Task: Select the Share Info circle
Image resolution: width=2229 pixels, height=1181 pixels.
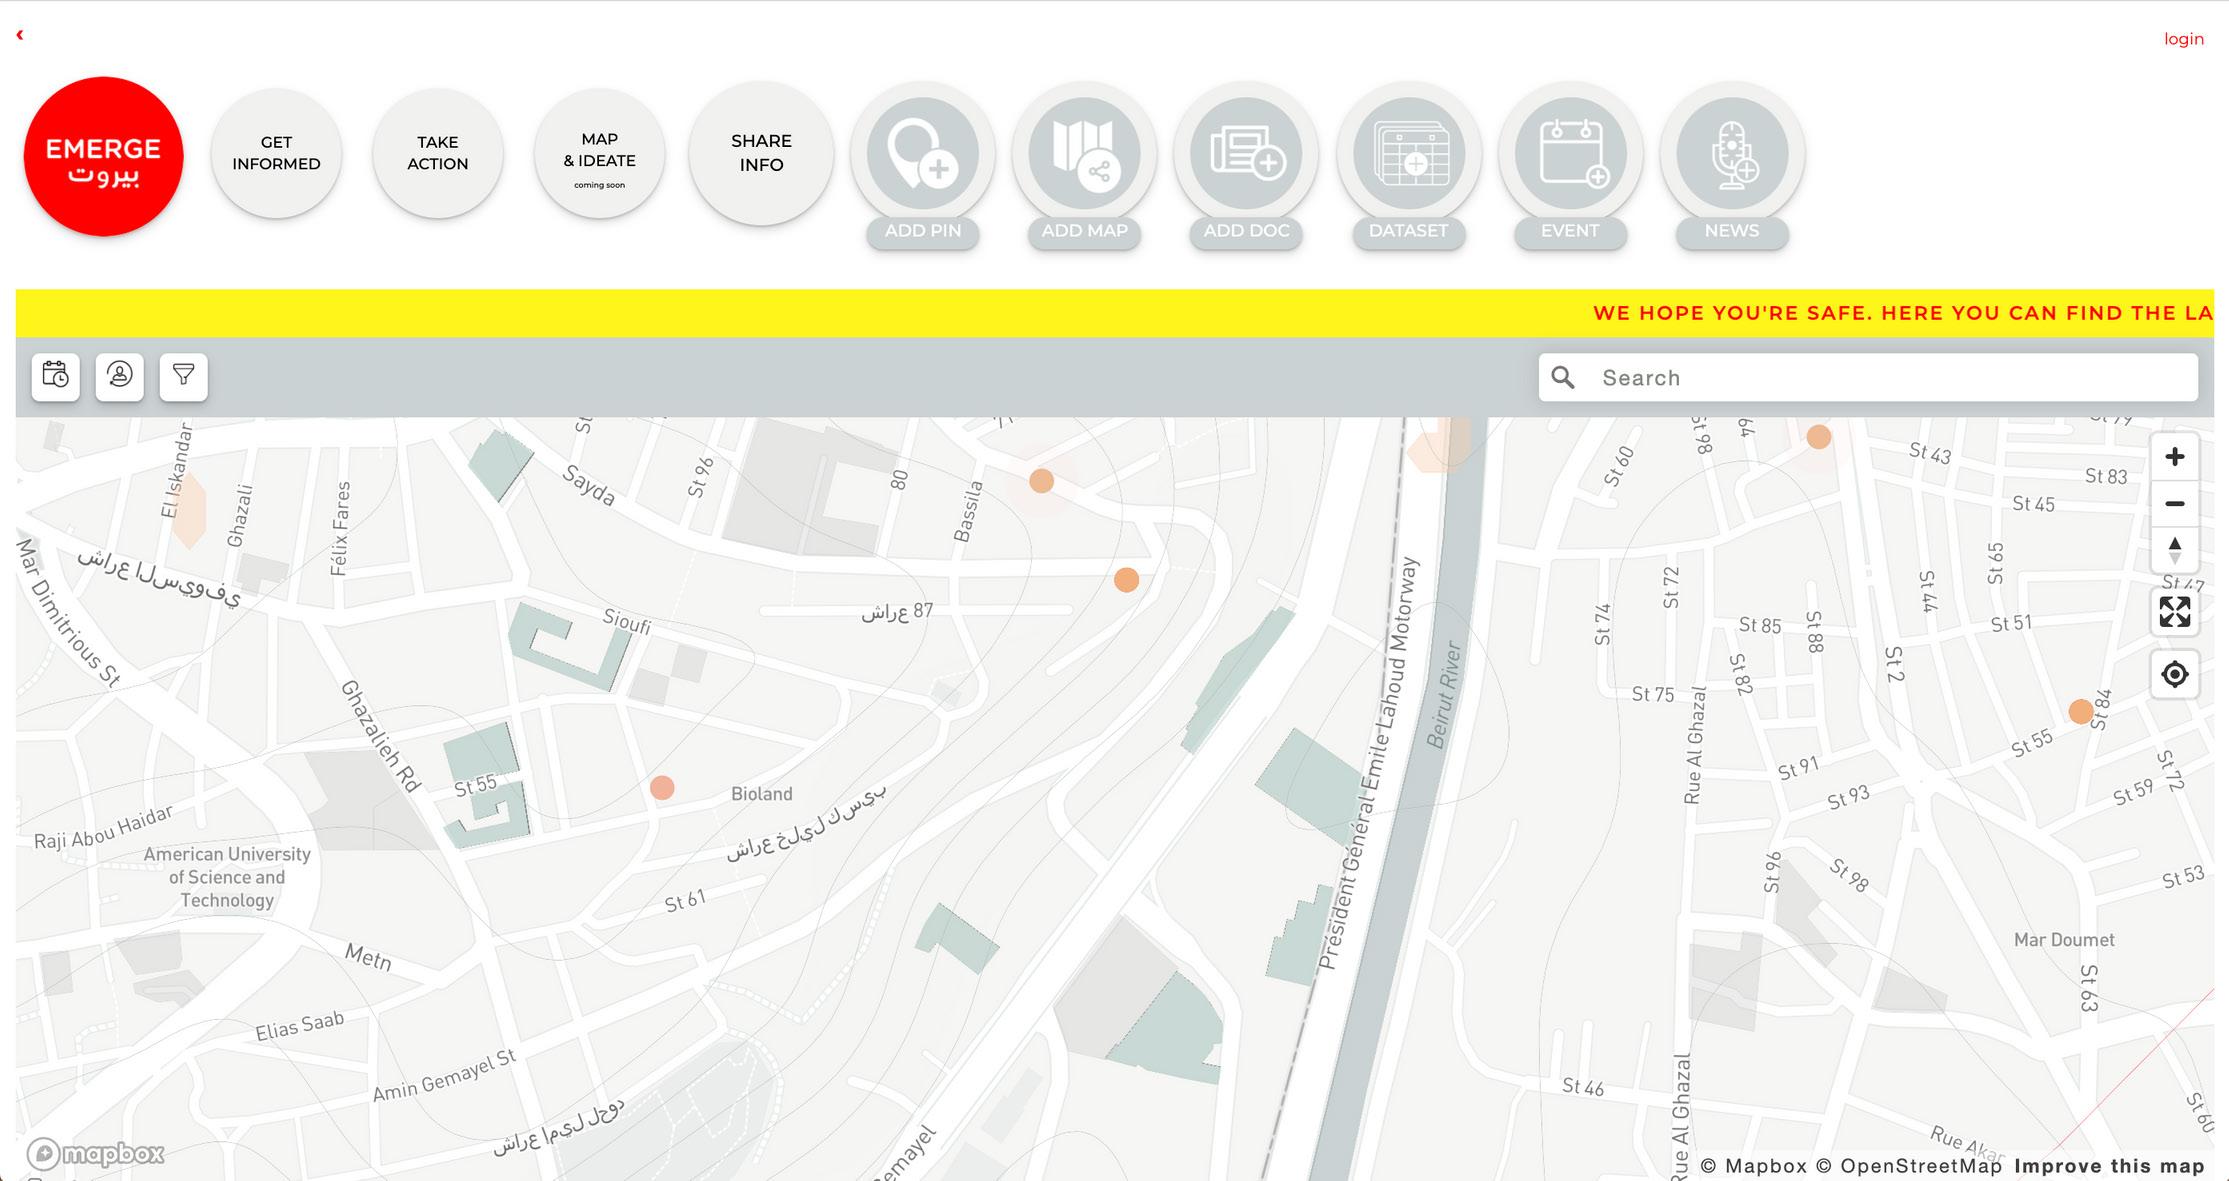Action: pos(761,153)
